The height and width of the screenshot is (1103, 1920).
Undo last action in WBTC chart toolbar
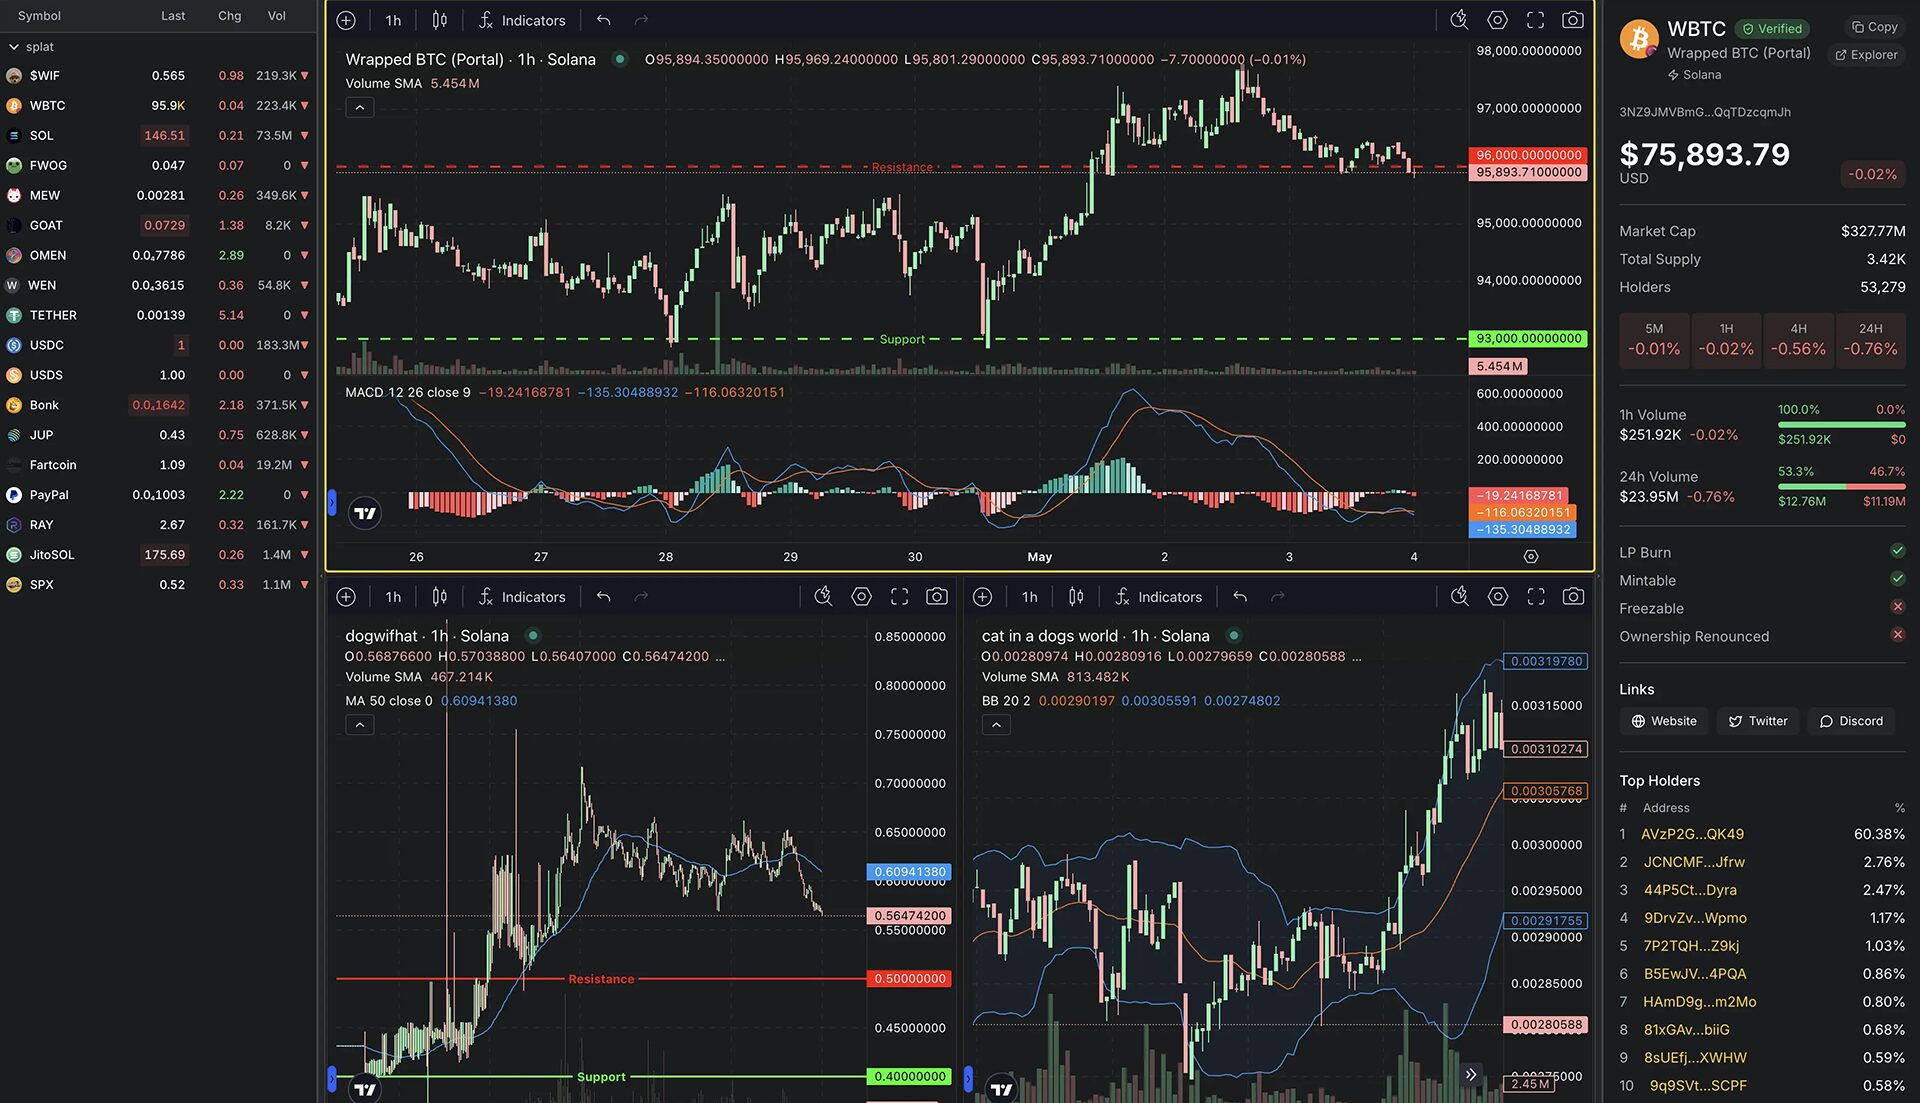pyautogui.click(x=603, y=20)
